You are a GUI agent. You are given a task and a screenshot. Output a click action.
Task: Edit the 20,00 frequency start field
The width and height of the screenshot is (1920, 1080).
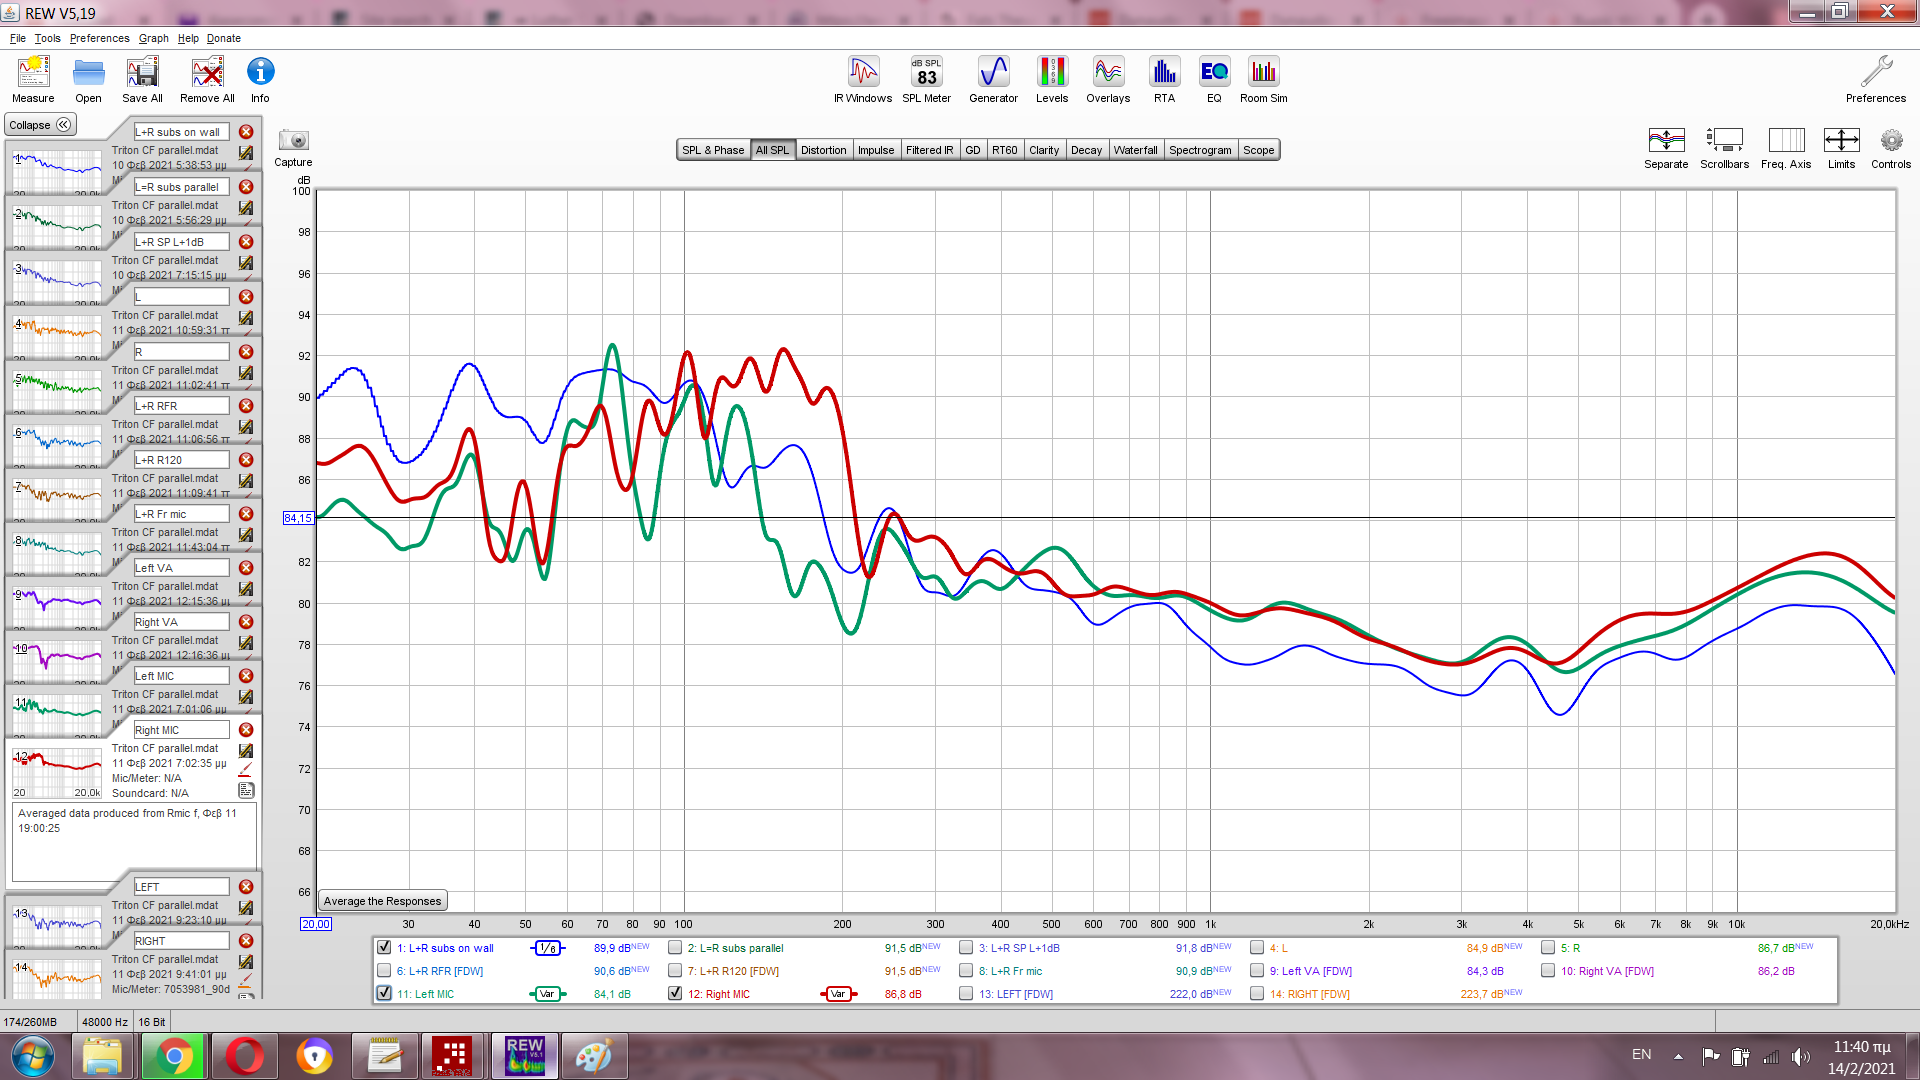click(x=316, y=924)
